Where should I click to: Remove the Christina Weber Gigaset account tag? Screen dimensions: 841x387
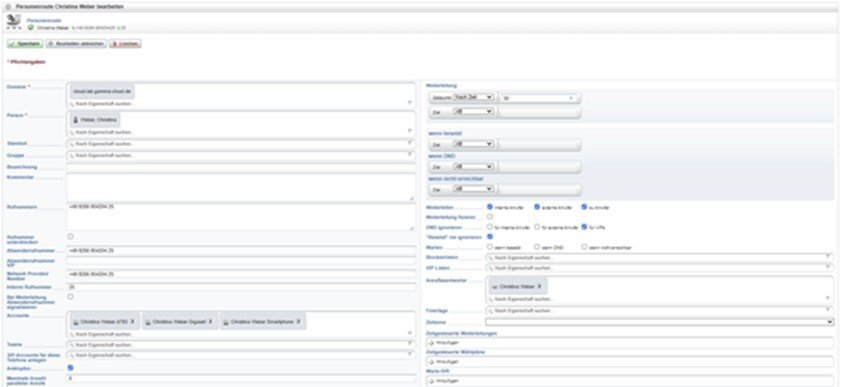point(211,322)
